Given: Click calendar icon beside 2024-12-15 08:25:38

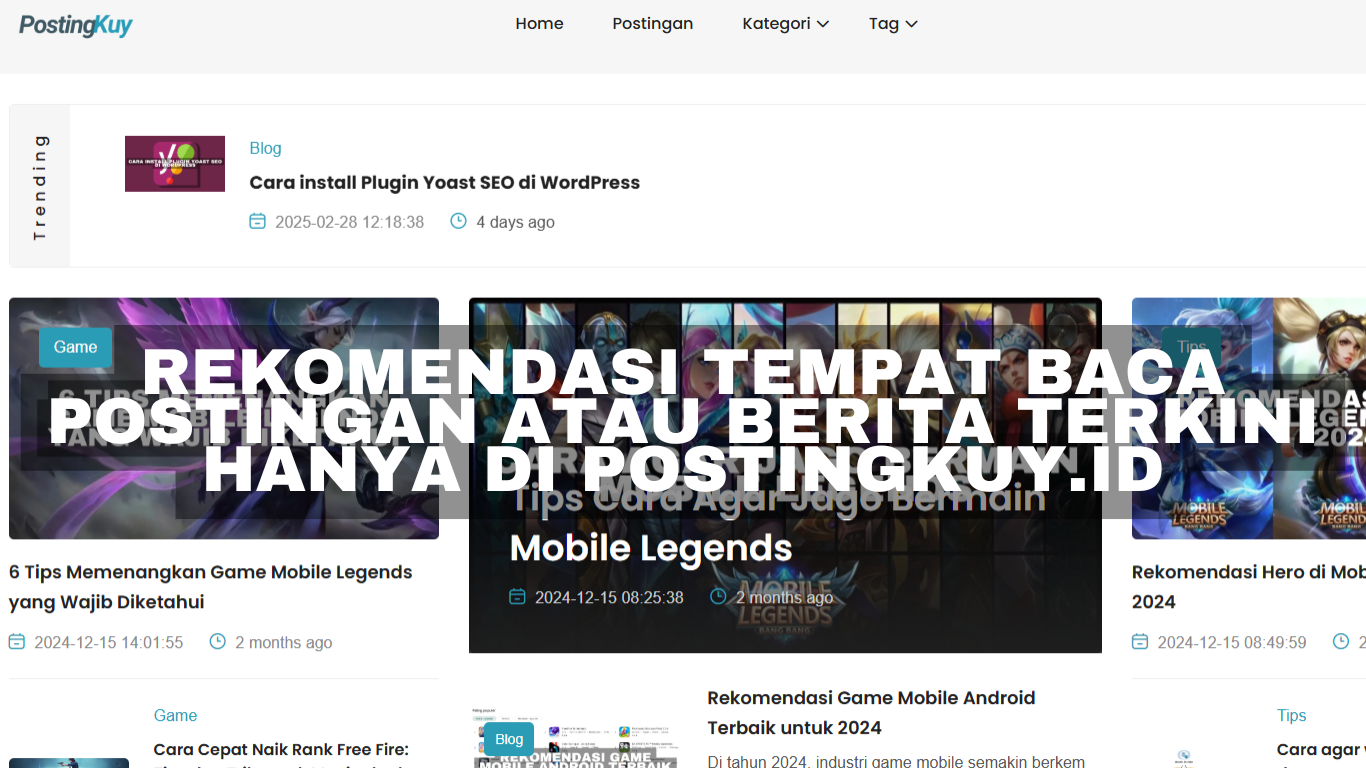Looking at the screenshot, I should tap(517, 597).
